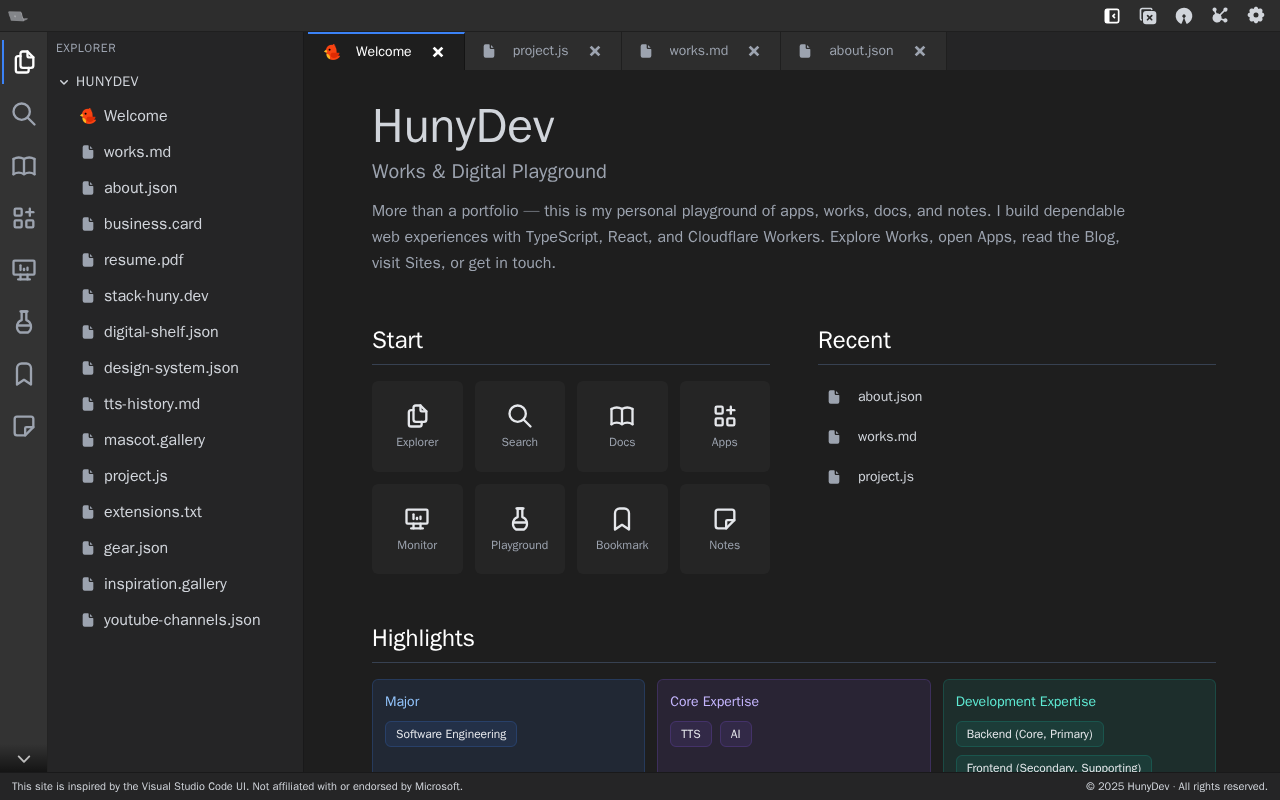Open Search in the activity bar
Image resolution: width=1280 pixels, height=800 pixels.
coord(24,114)
